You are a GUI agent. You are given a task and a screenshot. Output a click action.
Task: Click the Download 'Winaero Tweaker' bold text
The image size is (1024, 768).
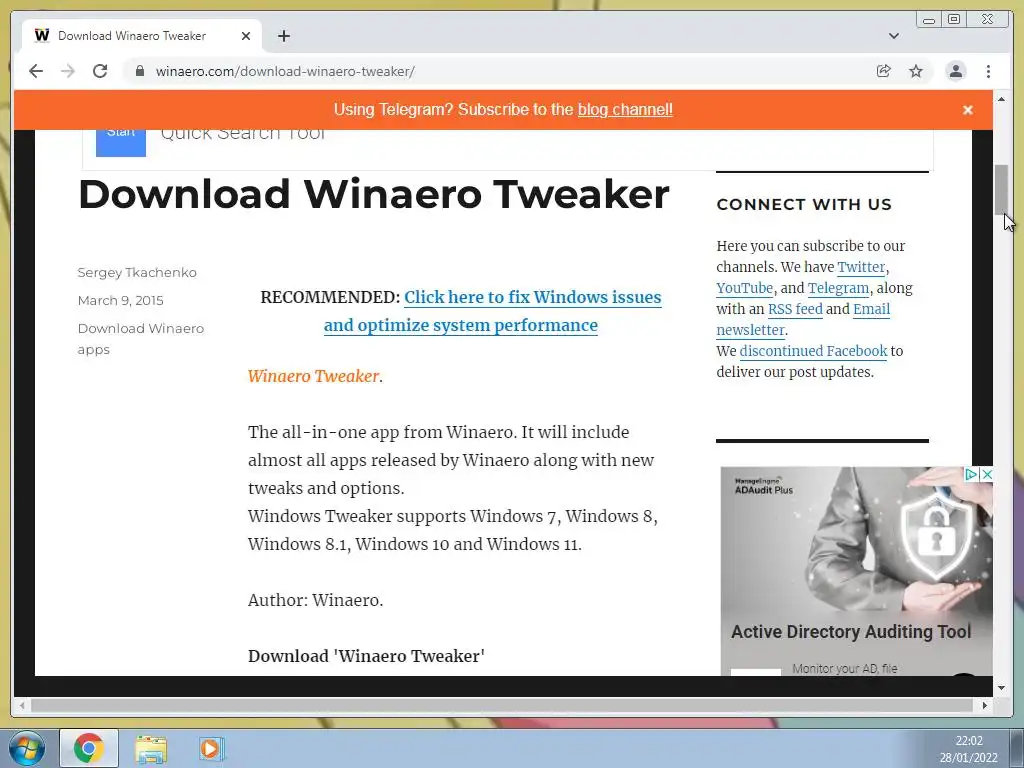click(366, 656)
